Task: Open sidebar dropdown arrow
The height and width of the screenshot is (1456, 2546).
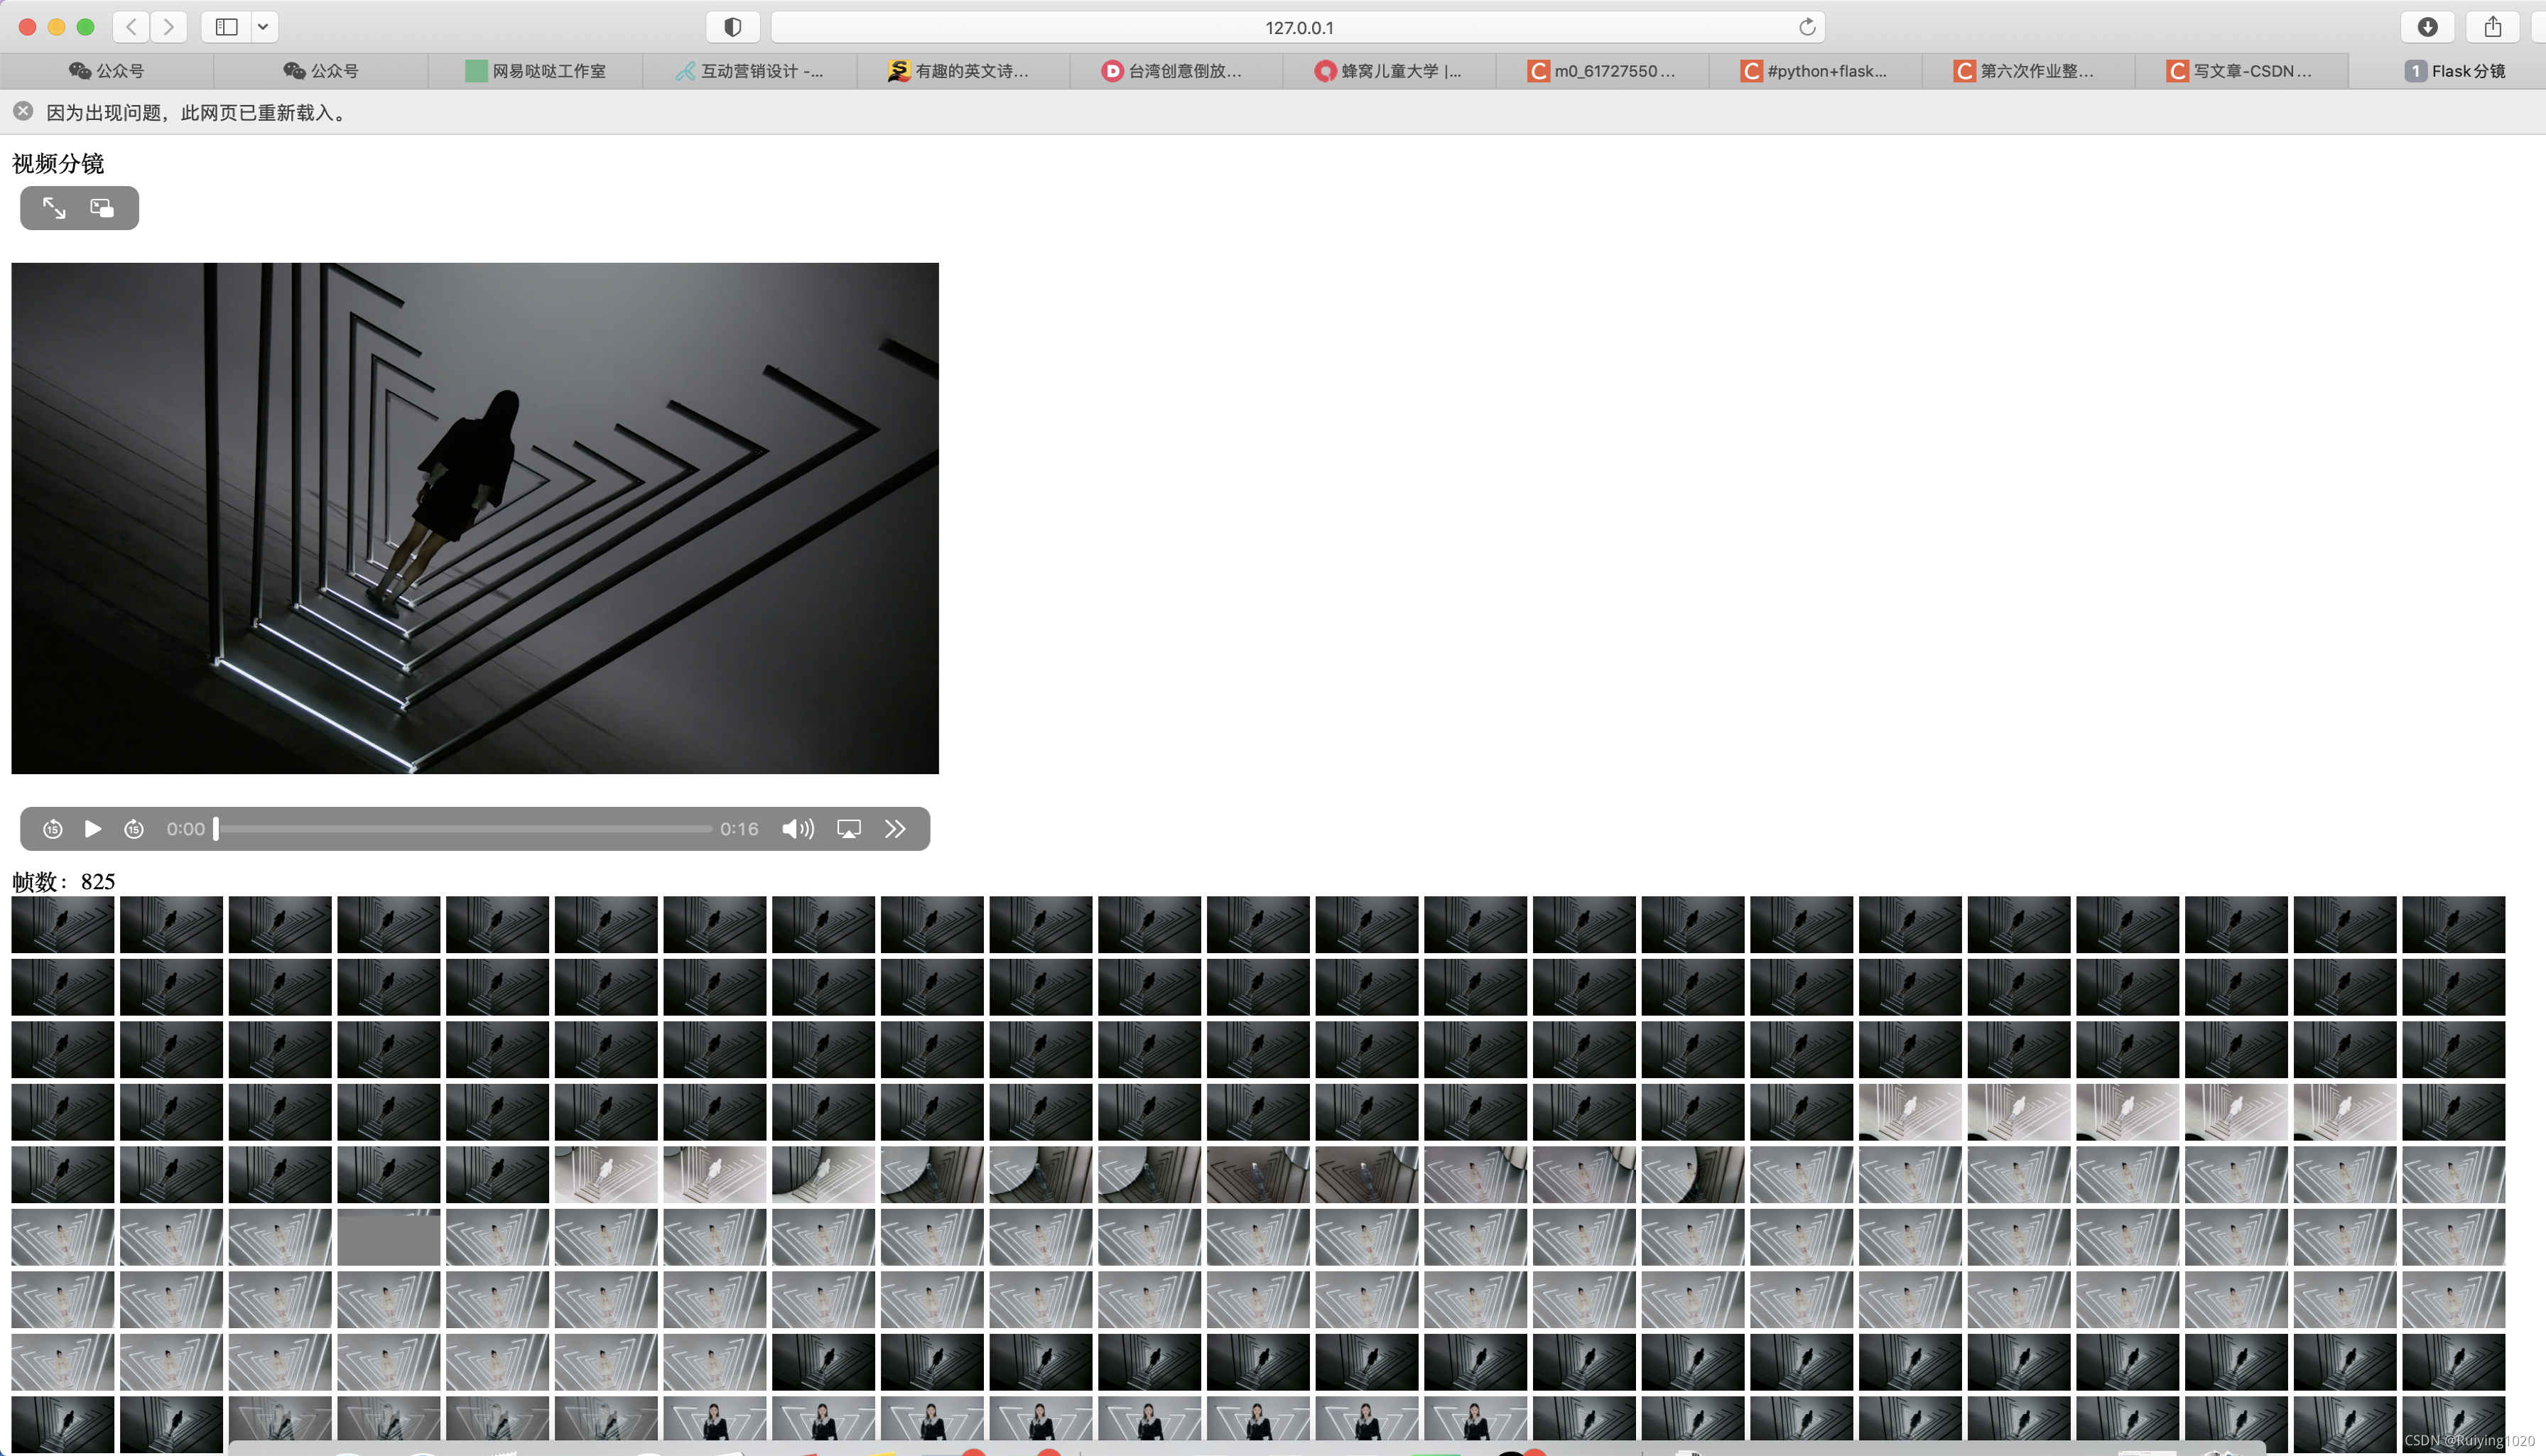Action: [263, 27]
